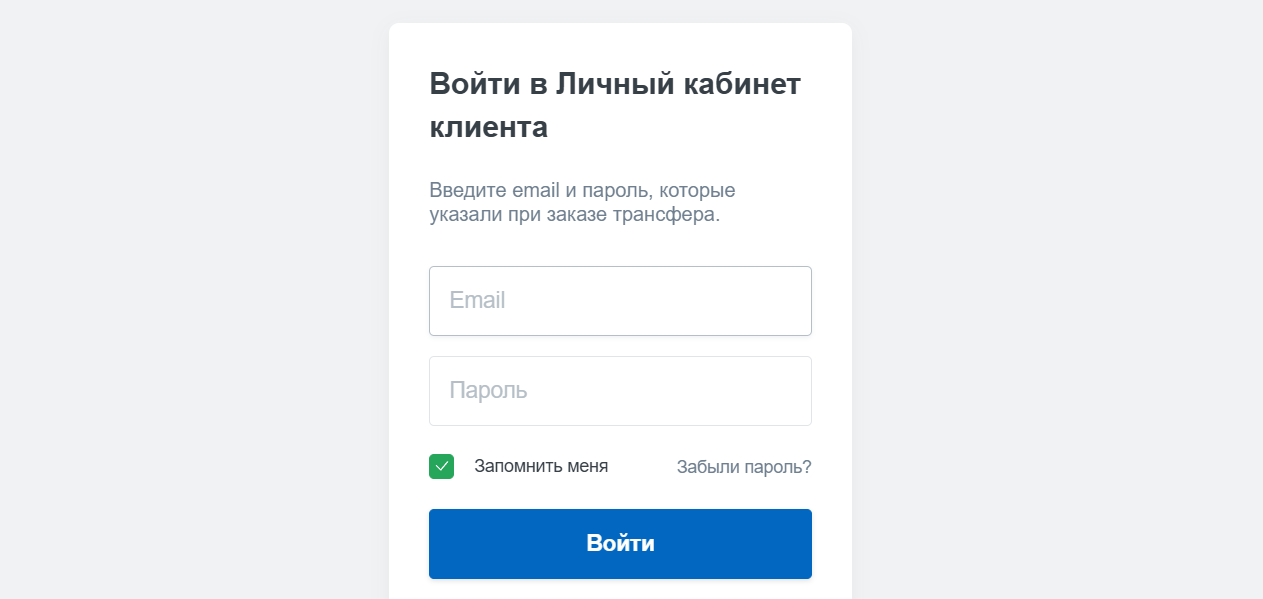The width and height of the screenshot is (1263, 599).
Task: Activate the sign-in button labeled Войти
Action: pyautogui.click(x=620, y=543)
